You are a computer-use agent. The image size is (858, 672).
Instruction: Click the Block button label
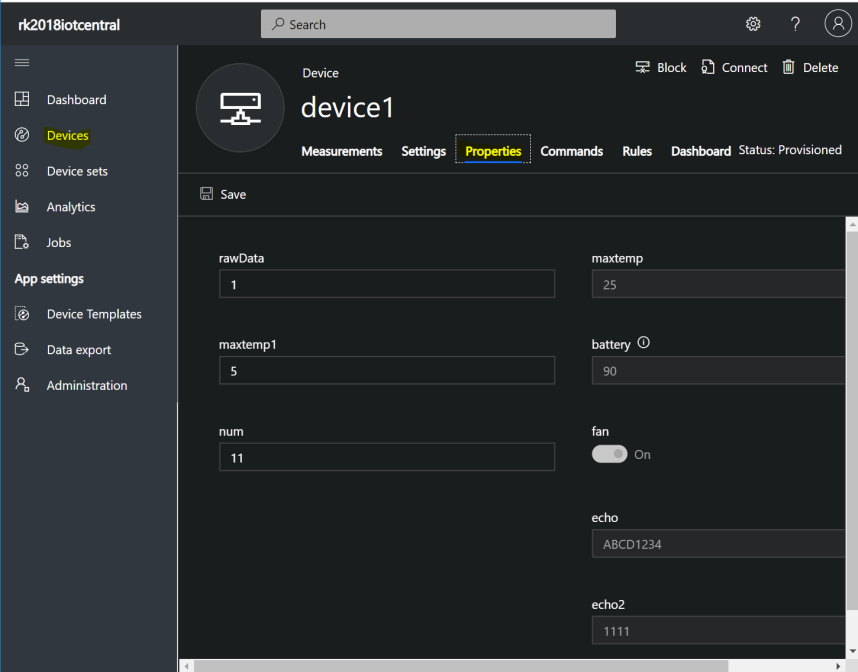point(671,67)
